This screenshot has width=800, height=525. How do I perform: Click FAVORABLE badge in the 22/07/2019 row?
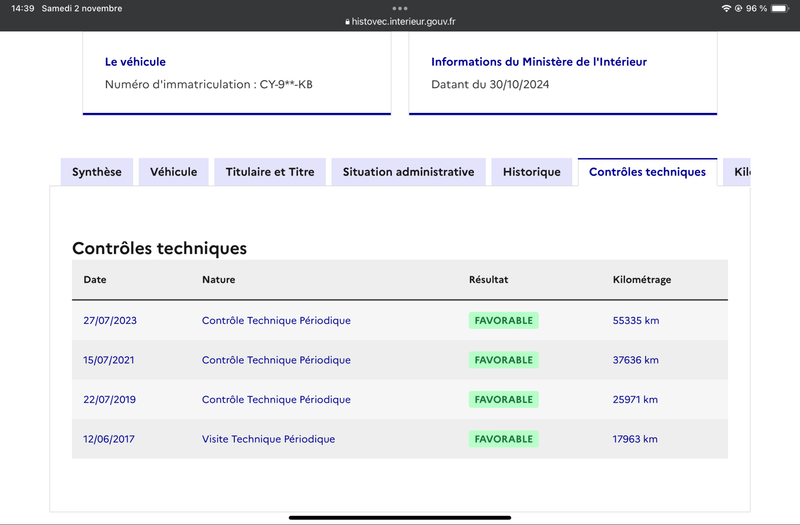[504, 399]
